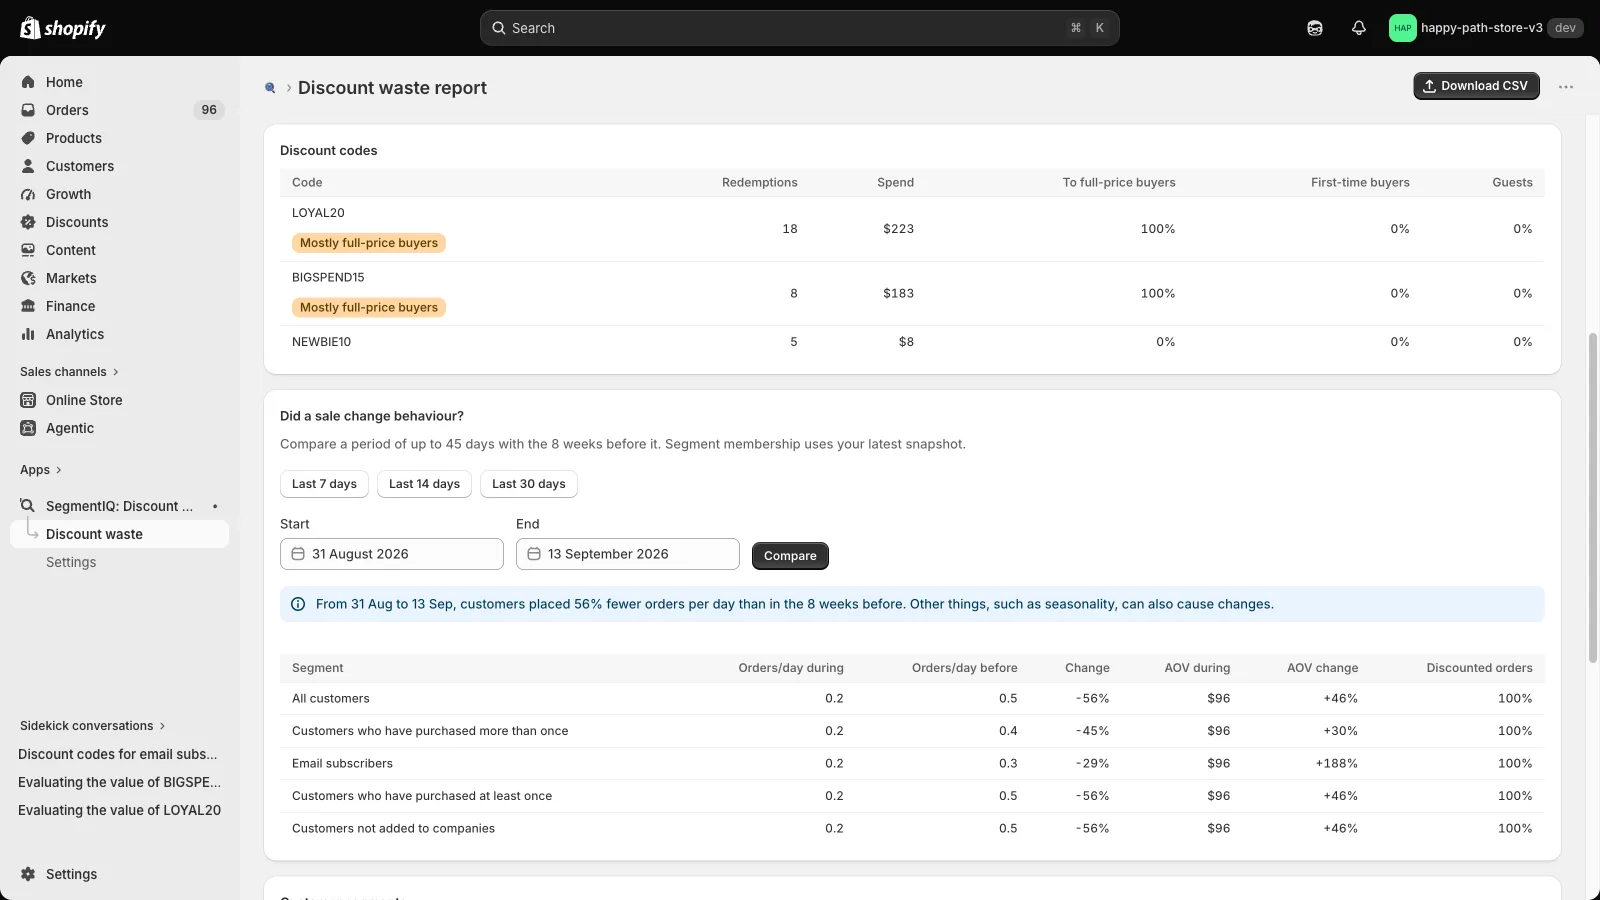
Task: Click the Download CSV button
Action: [x=1476, y=86]
